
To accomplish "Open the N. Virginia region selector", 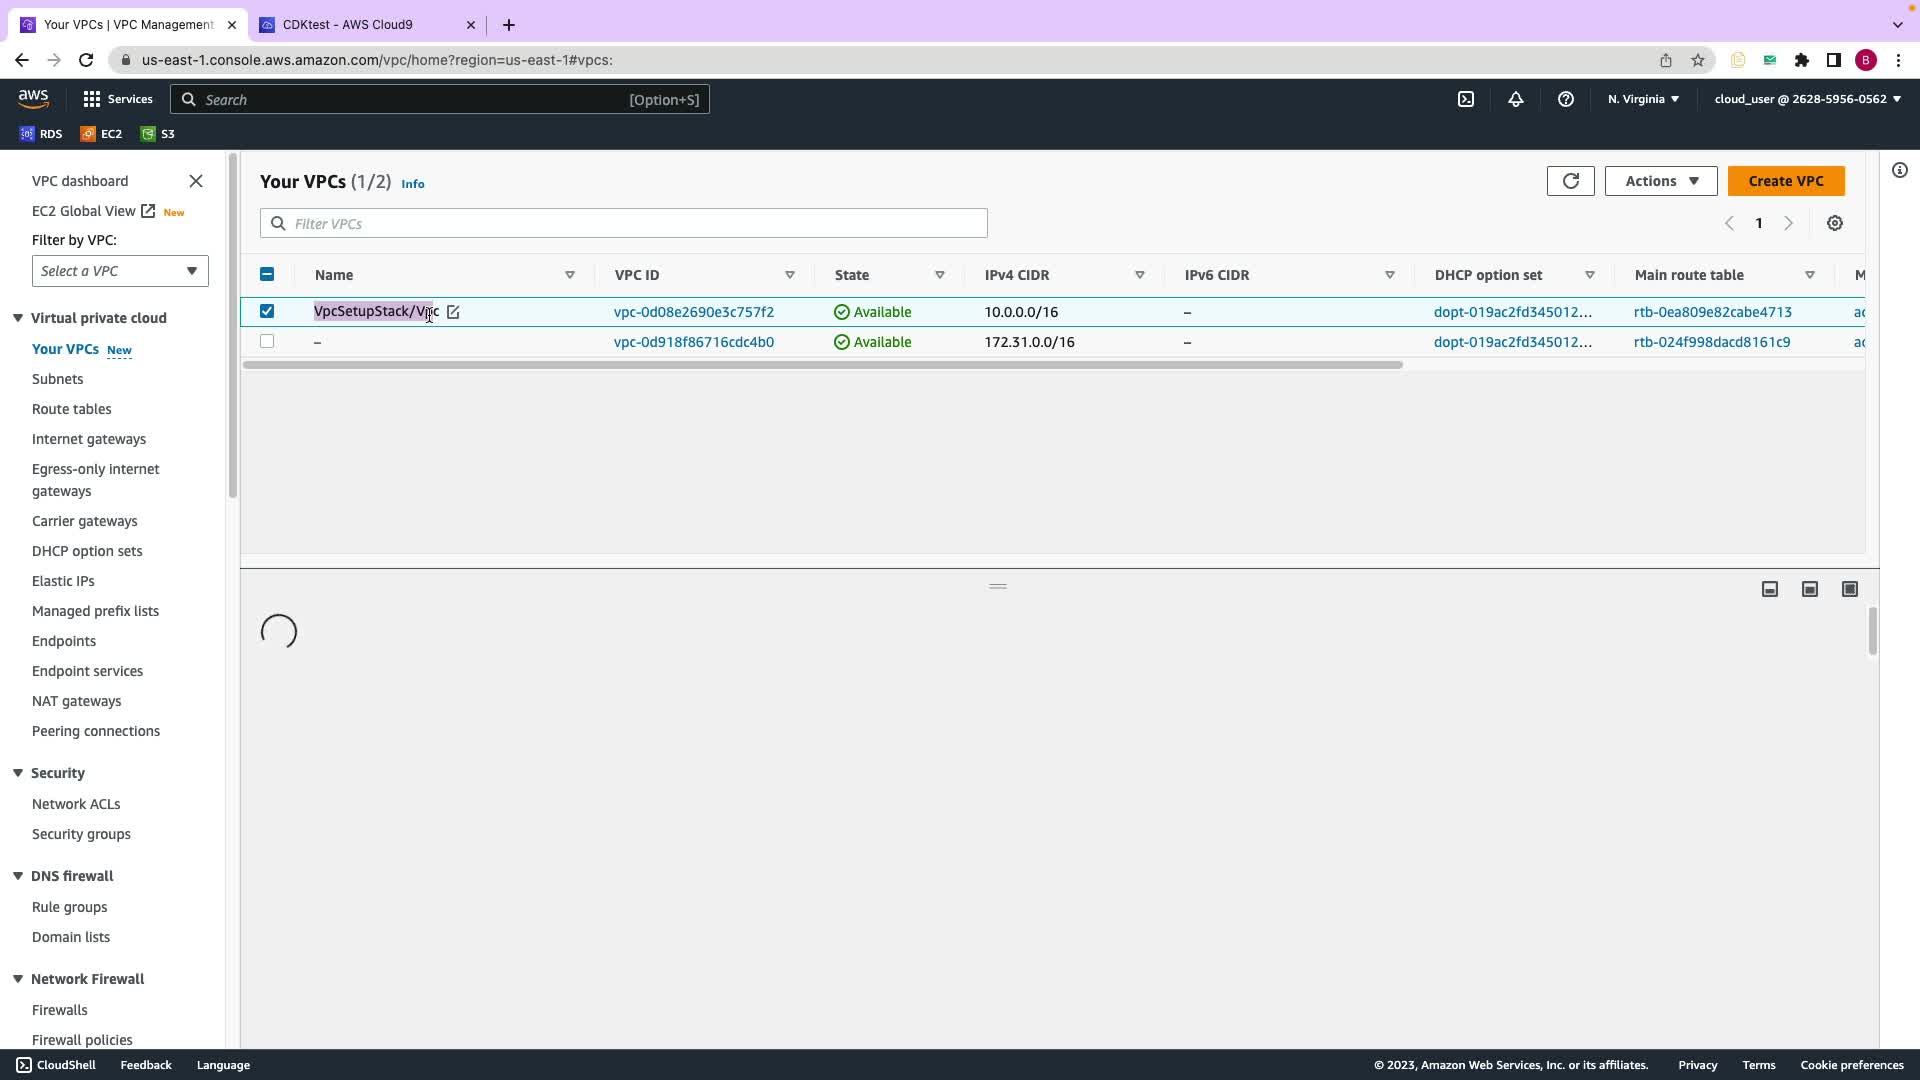I will pos(1643,99).
